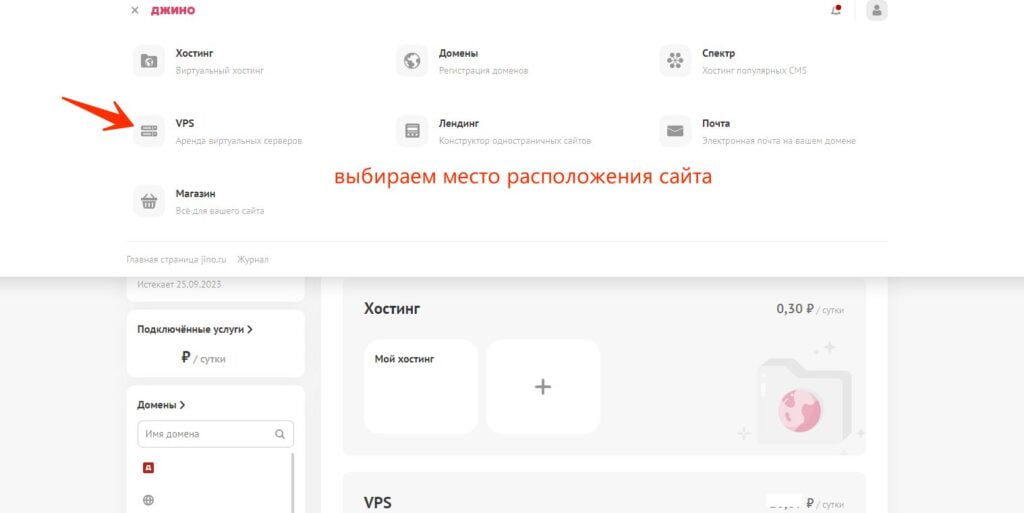Select the red Д domain icon
The image size is (1024, 513).
pos(148,468)
